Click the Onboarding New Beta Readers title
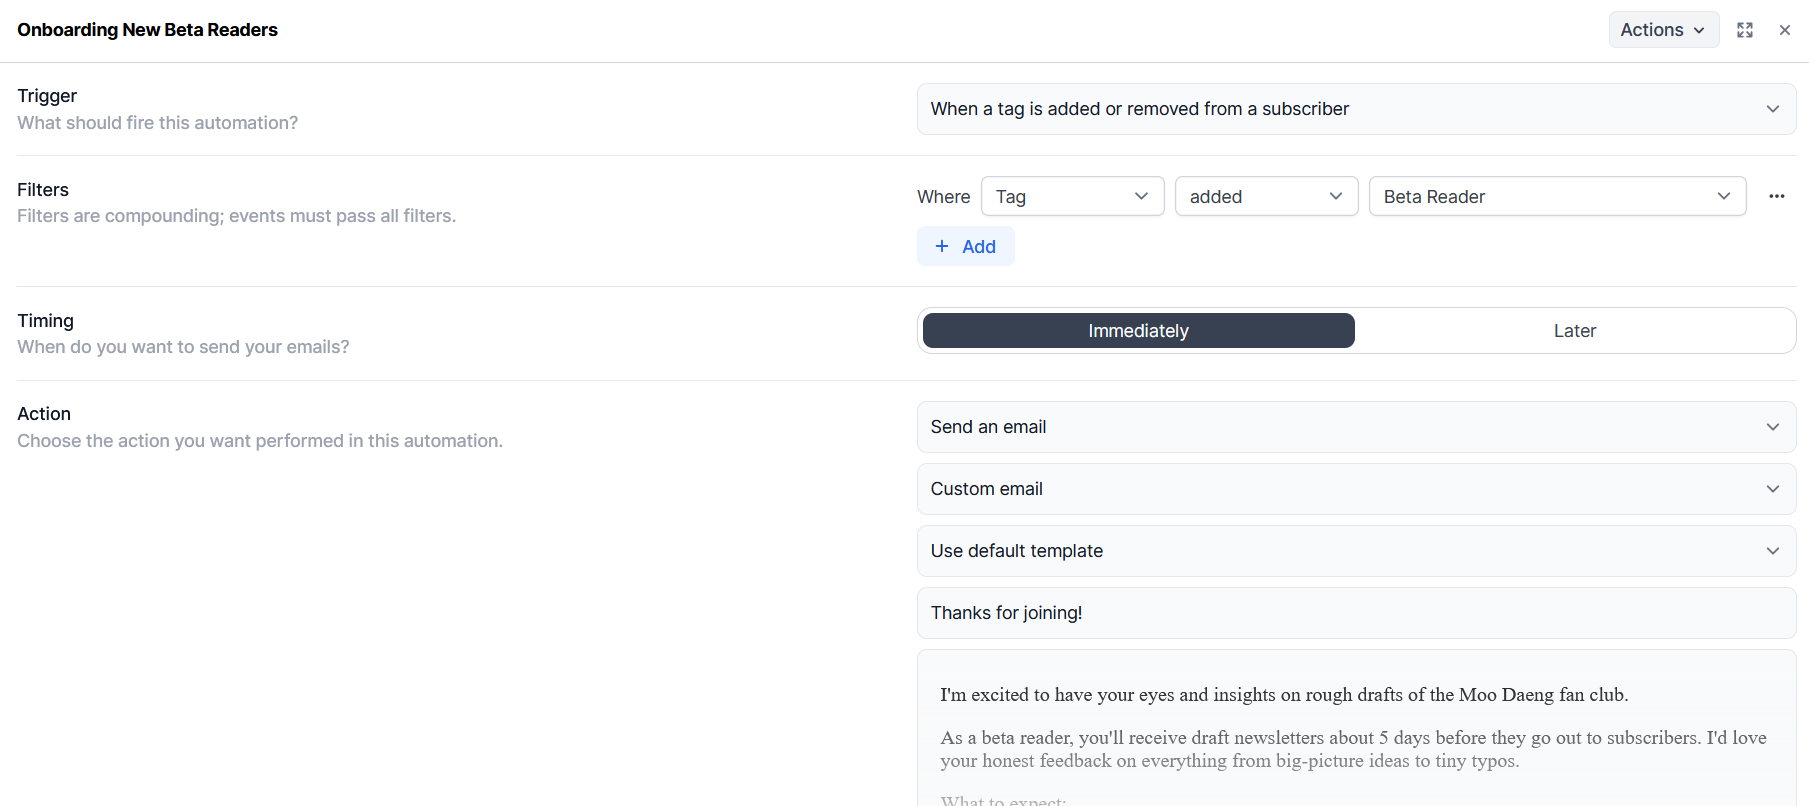This screenshot has height=806, width=1809. pyautogui.click(x=147, y=30)
